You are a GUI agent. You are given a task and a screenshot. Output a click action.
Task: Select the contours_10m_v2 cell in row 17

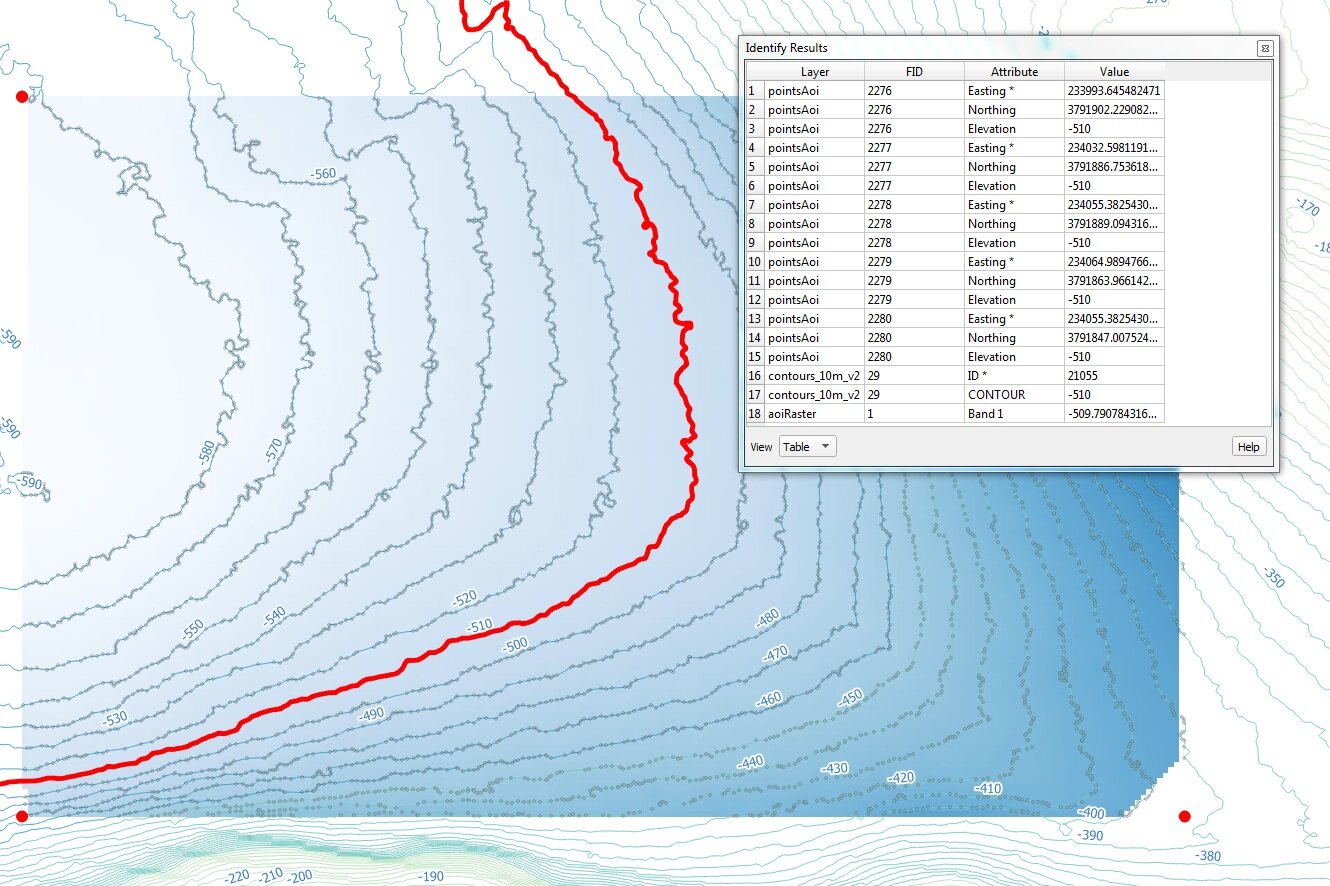815,394
